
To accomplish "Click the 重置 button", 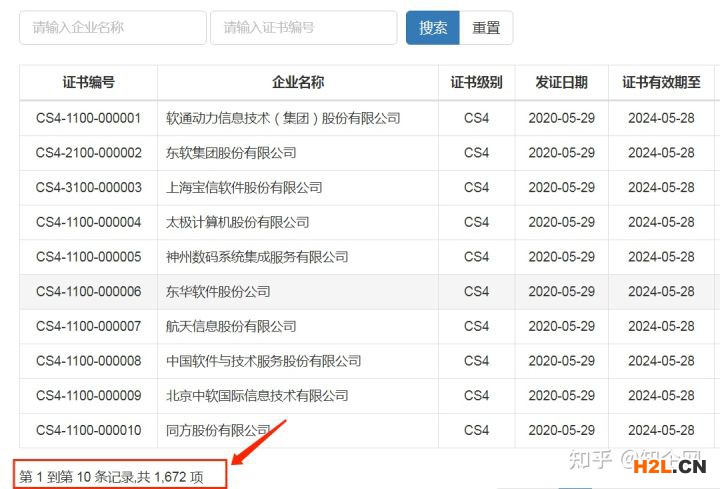I will [486, 28].
